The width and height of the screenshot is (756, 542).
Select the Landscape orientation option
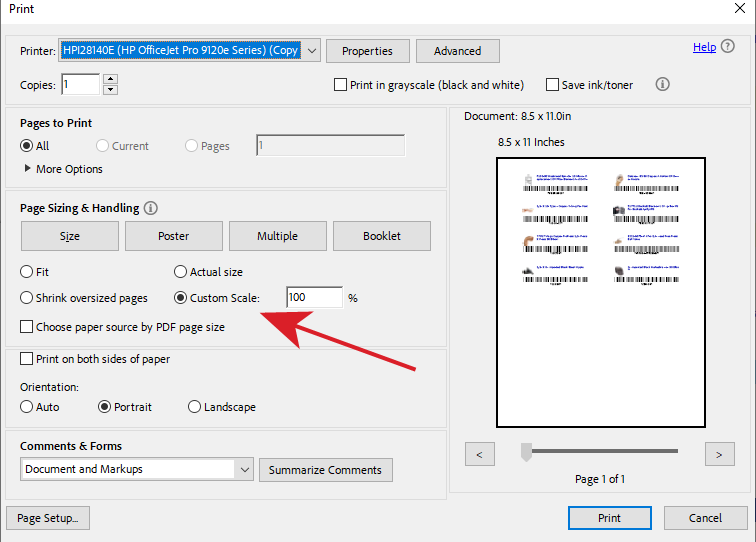click(x=194, y=407)
